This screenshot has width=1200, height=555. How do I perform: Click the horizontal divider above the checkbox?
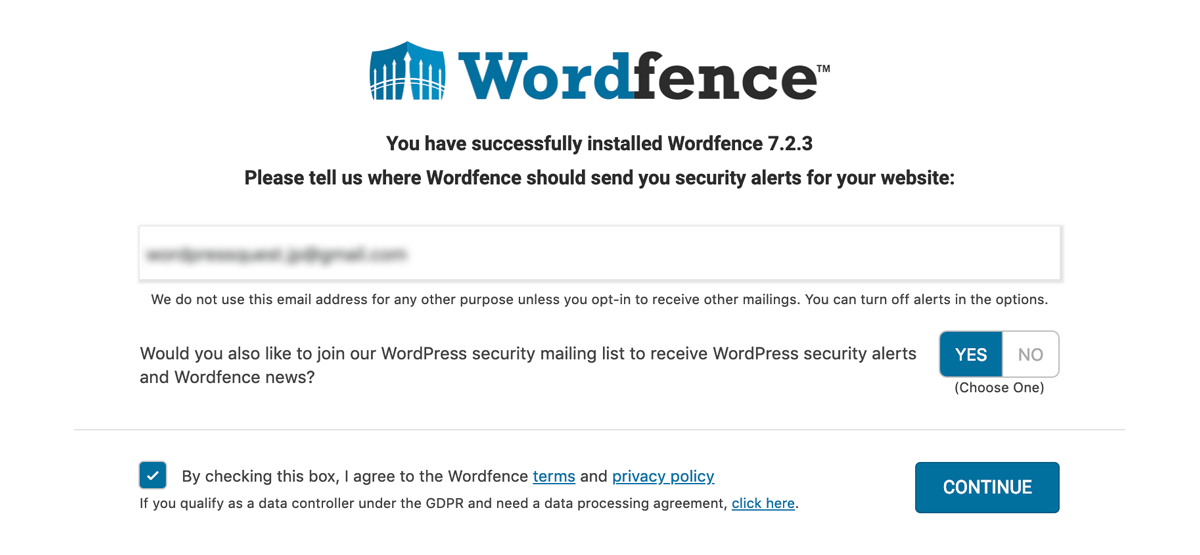(599, 430)
